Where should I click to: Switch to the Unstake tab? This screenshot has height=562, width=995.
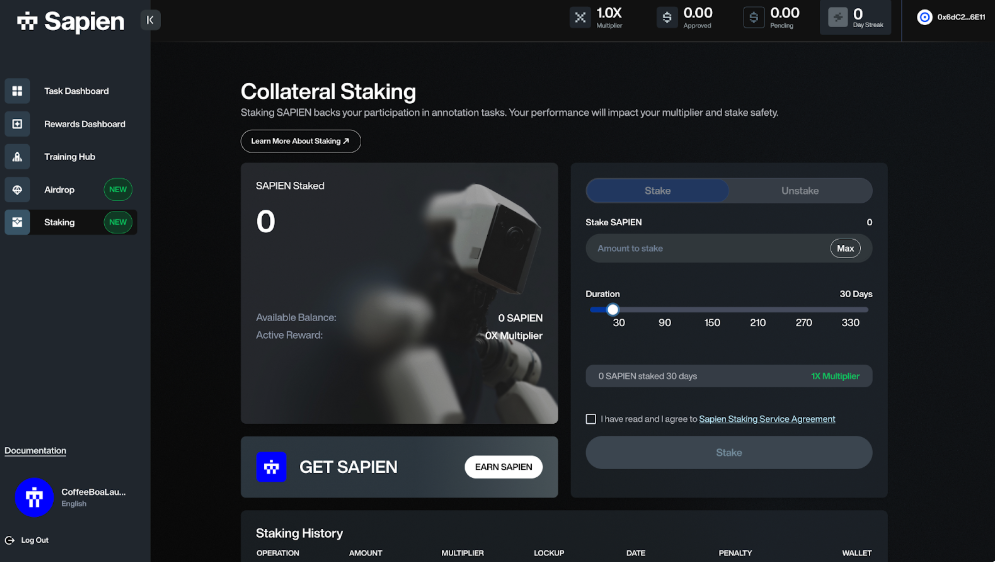pyautogui.click(x=799, y=191)
